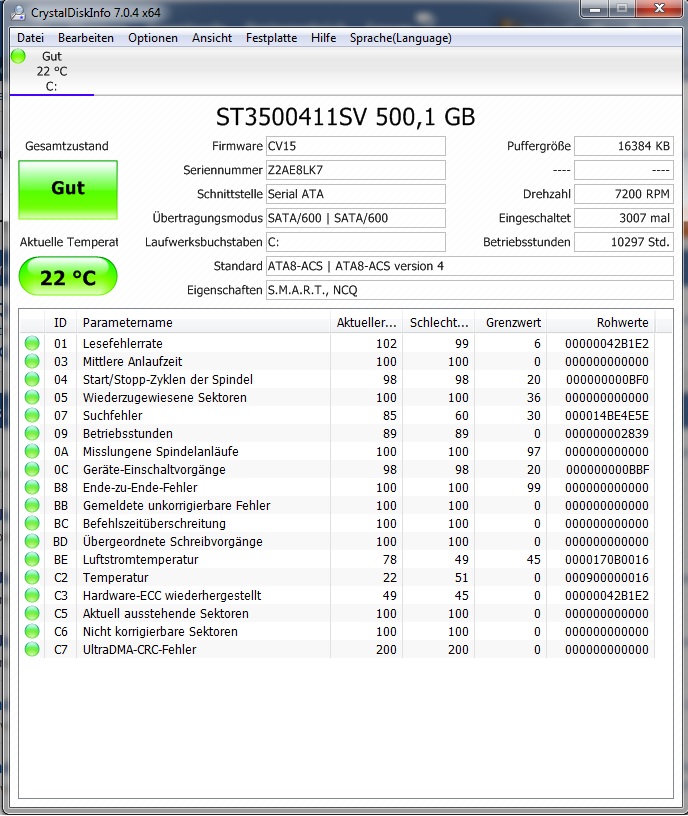Viewport: 688px width, 816px height.
Task: Click the Seriennummer field Z2AE8LK7
Action: pos(356,170)
